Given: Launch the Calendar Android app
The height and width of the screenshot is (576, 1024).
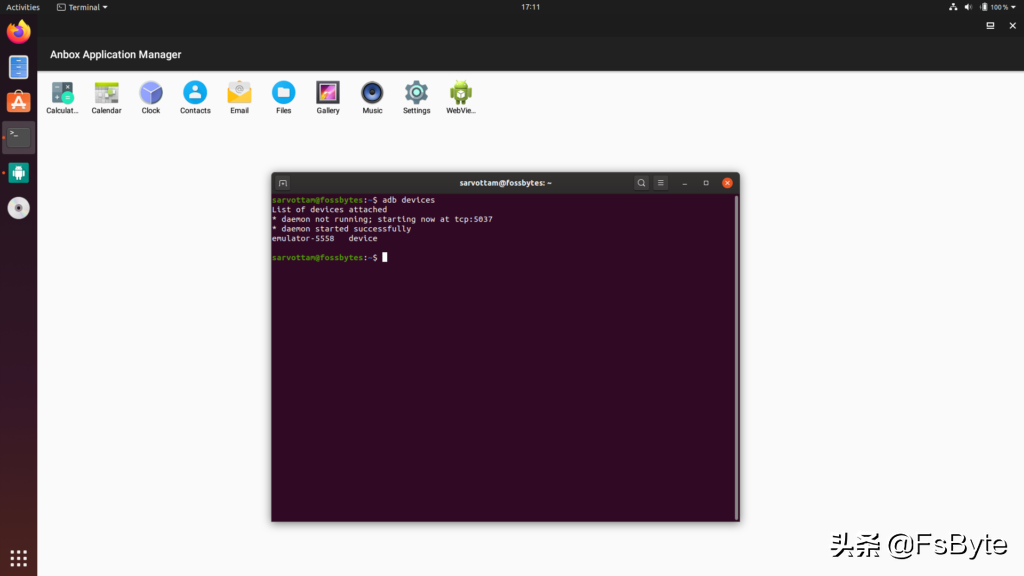Looking at the screenshot, I should coord(106,92).
